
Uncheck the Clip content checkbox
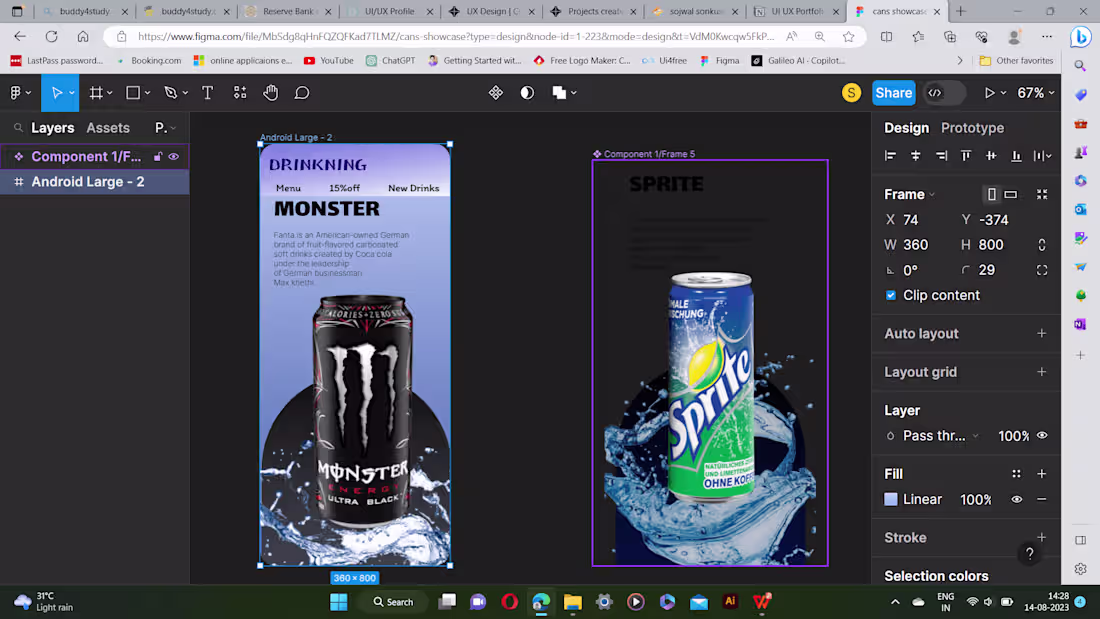890,295
